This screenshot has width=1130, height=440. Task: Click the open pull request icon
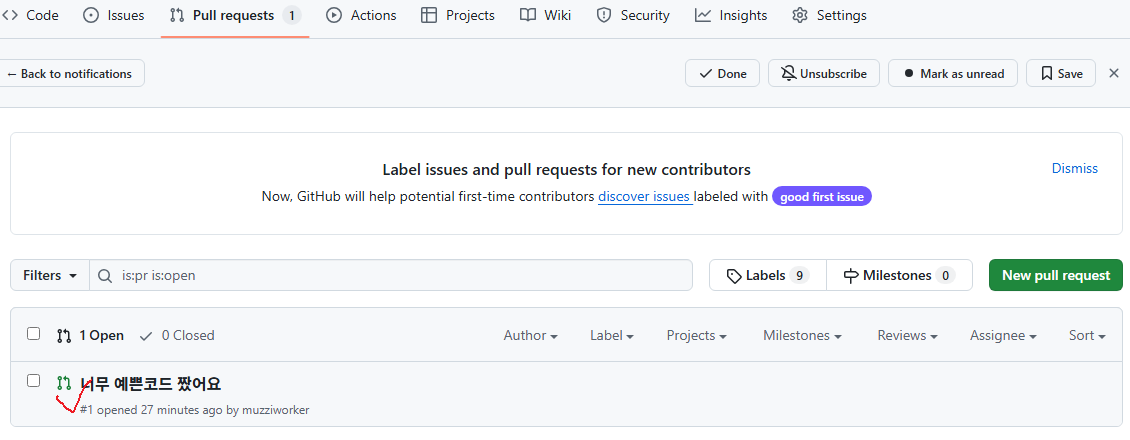64,383
